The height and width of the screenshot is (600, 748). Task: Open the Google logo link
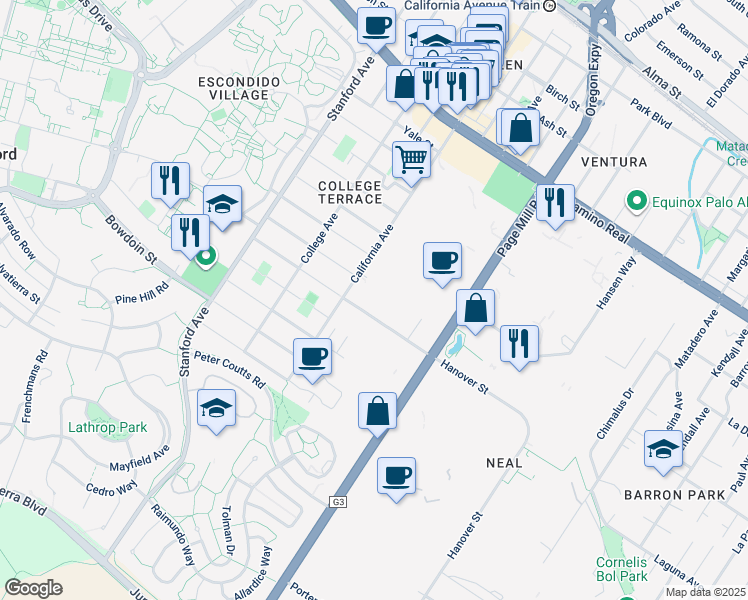[34, 587]
